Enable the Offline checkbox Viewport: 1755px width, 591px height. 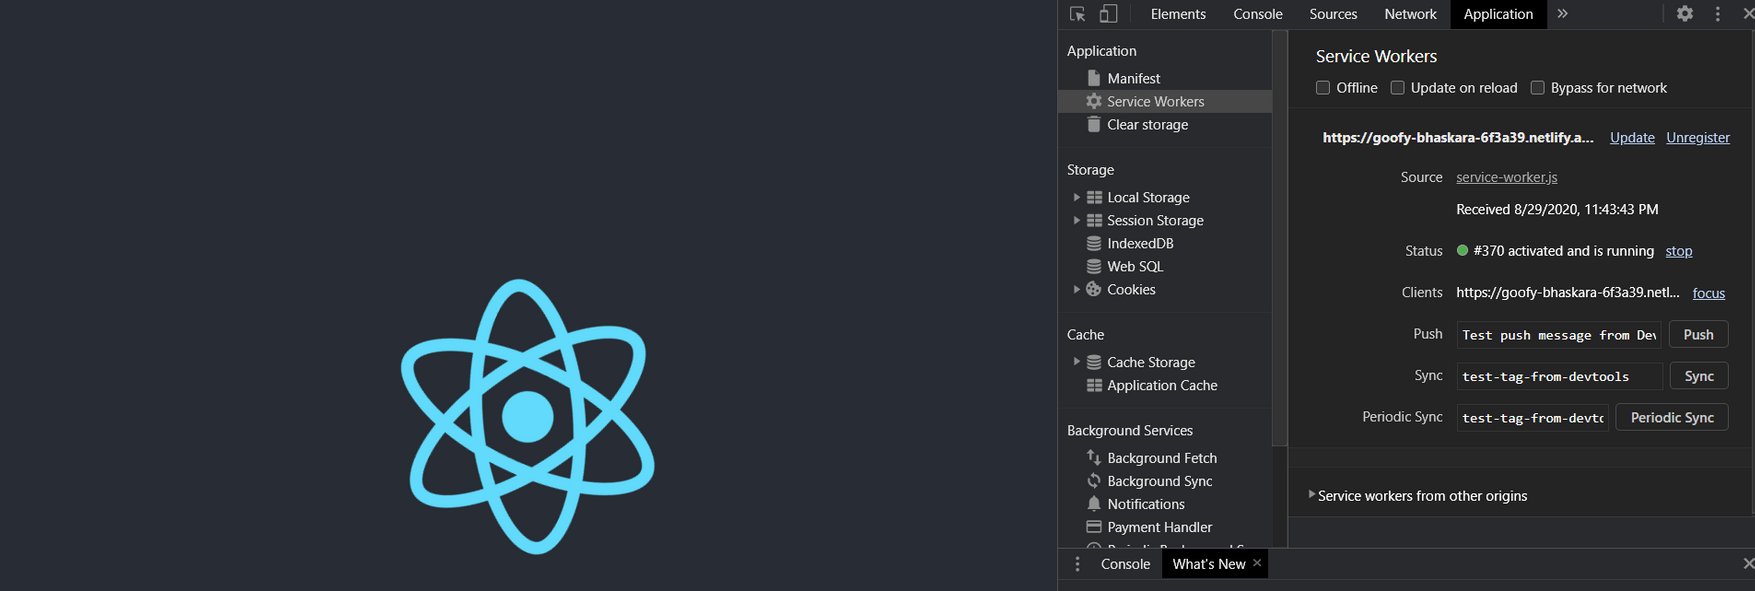tap(1323, 88)
